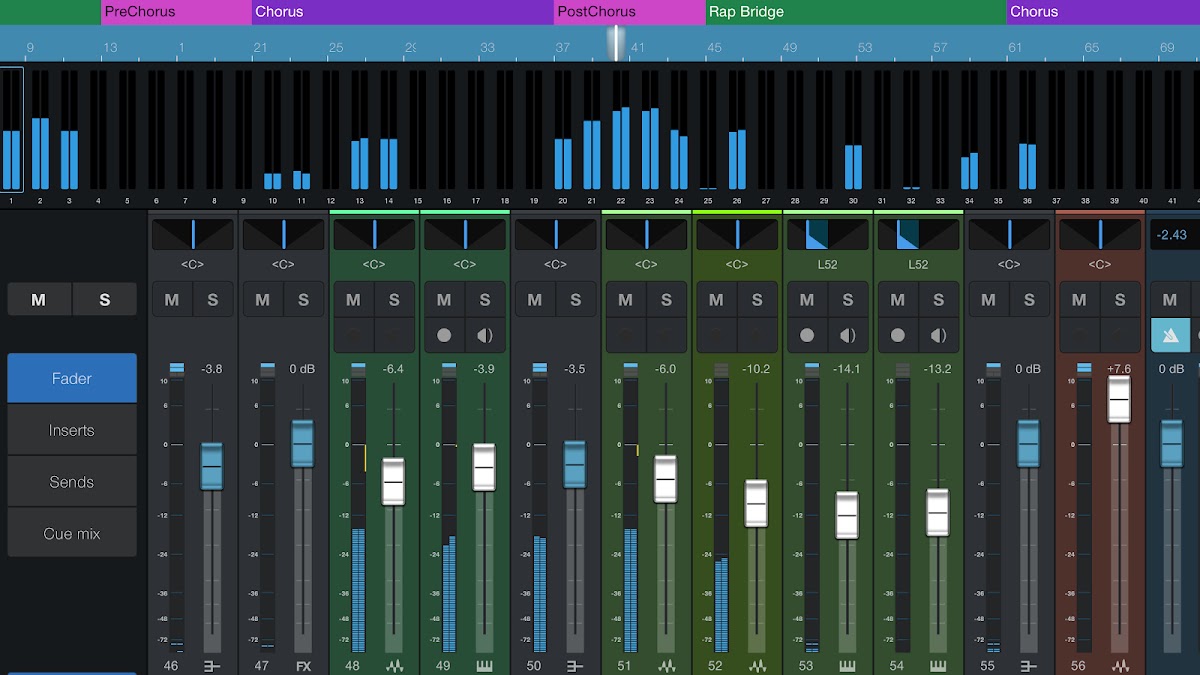Click the audio waveform icon on channel 48
The height and width of the screenshot is (675, 1200).
coord(394,665)
